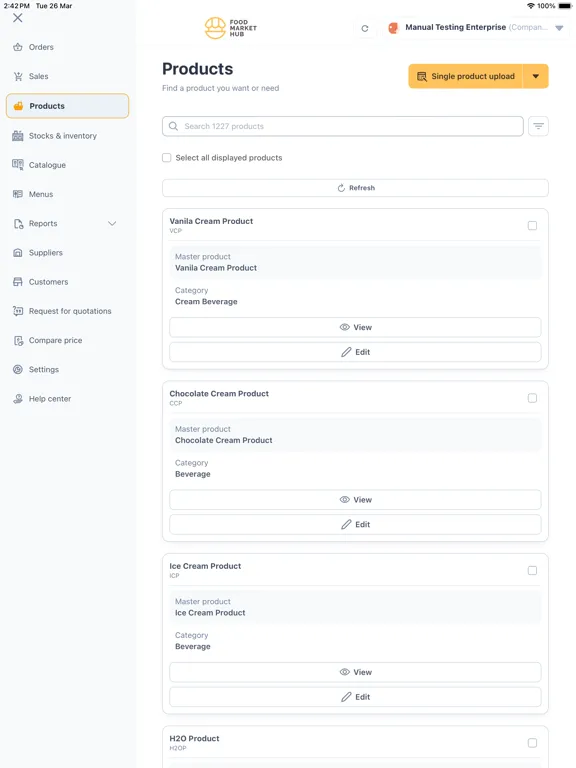Click the Stocks & inventory icon
Image resolution: width=576 pixels, height=768 pixels.
point(18,136)
